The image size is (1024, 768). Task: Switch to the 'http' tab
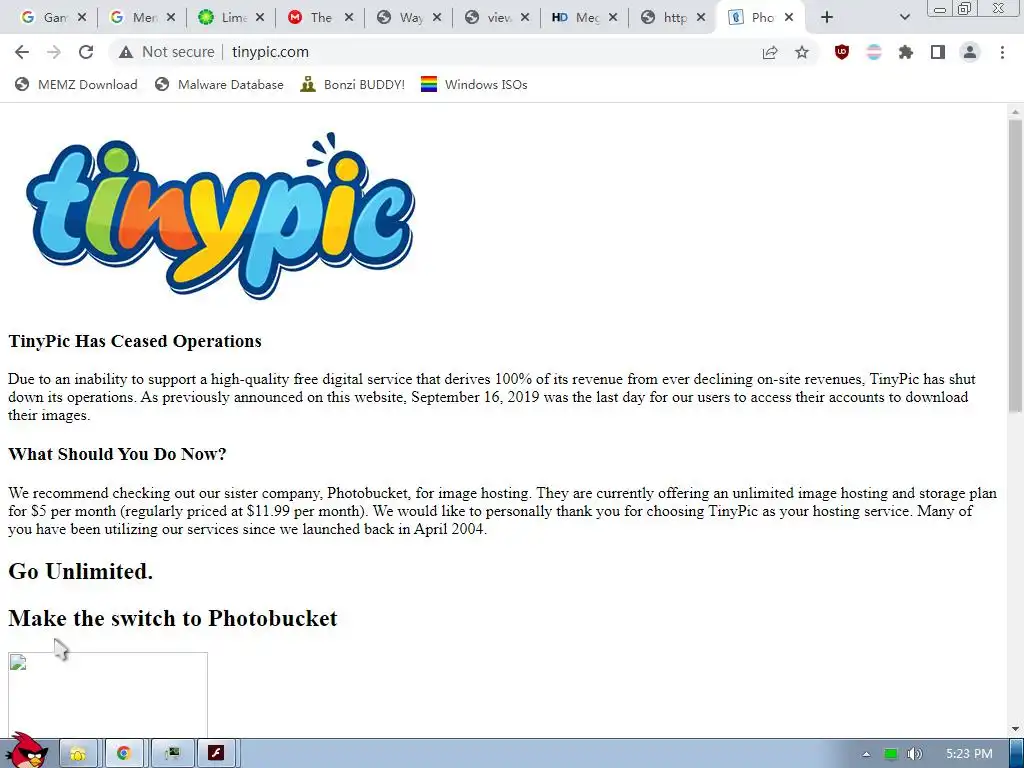tap(666, 18)
